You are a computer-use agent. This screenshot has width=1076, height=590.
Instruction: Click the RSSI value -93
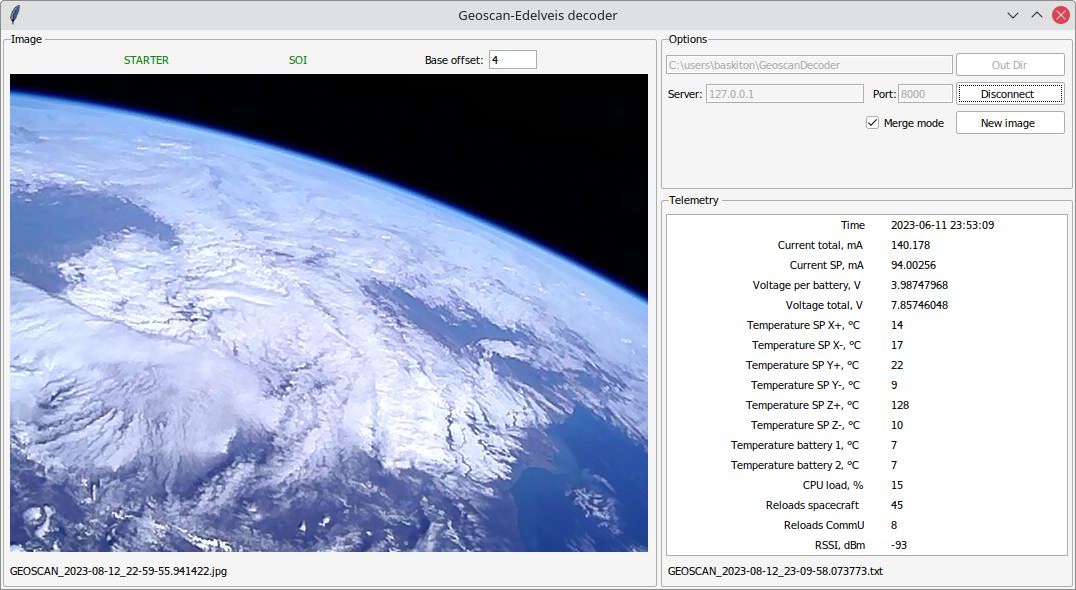[x=899, y=545]
